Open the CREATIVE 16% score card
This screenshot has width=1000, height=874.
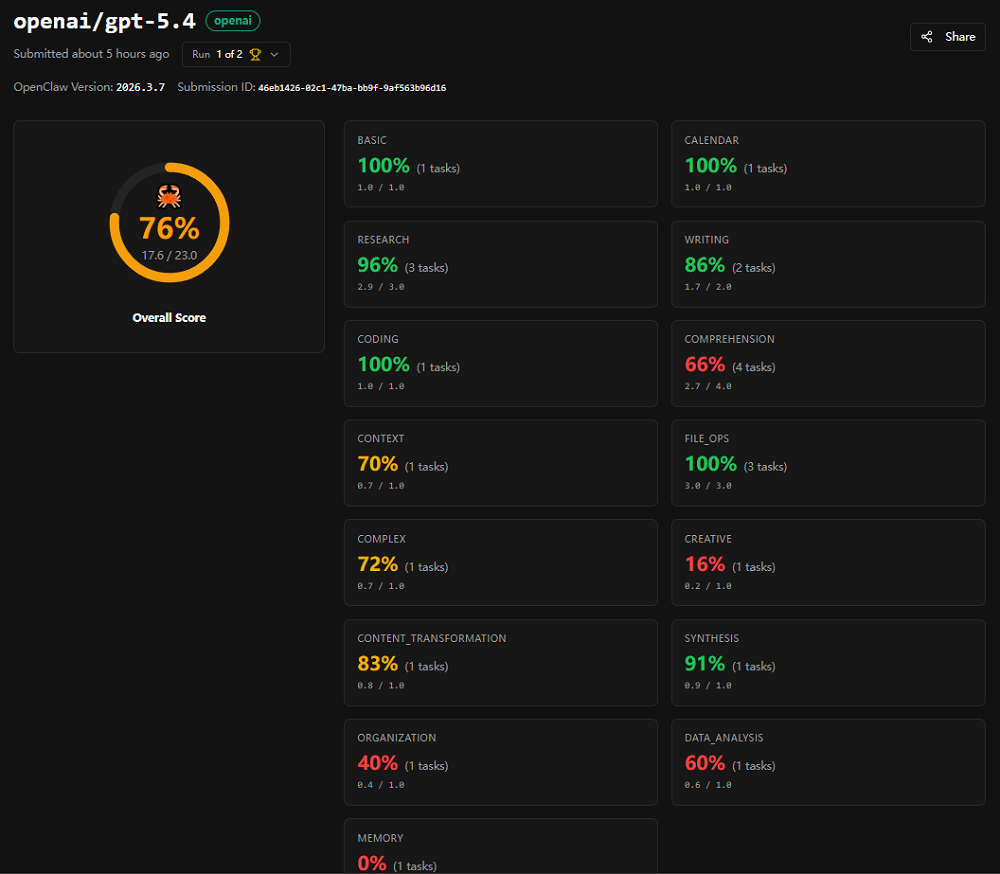[x=827, y=562]
